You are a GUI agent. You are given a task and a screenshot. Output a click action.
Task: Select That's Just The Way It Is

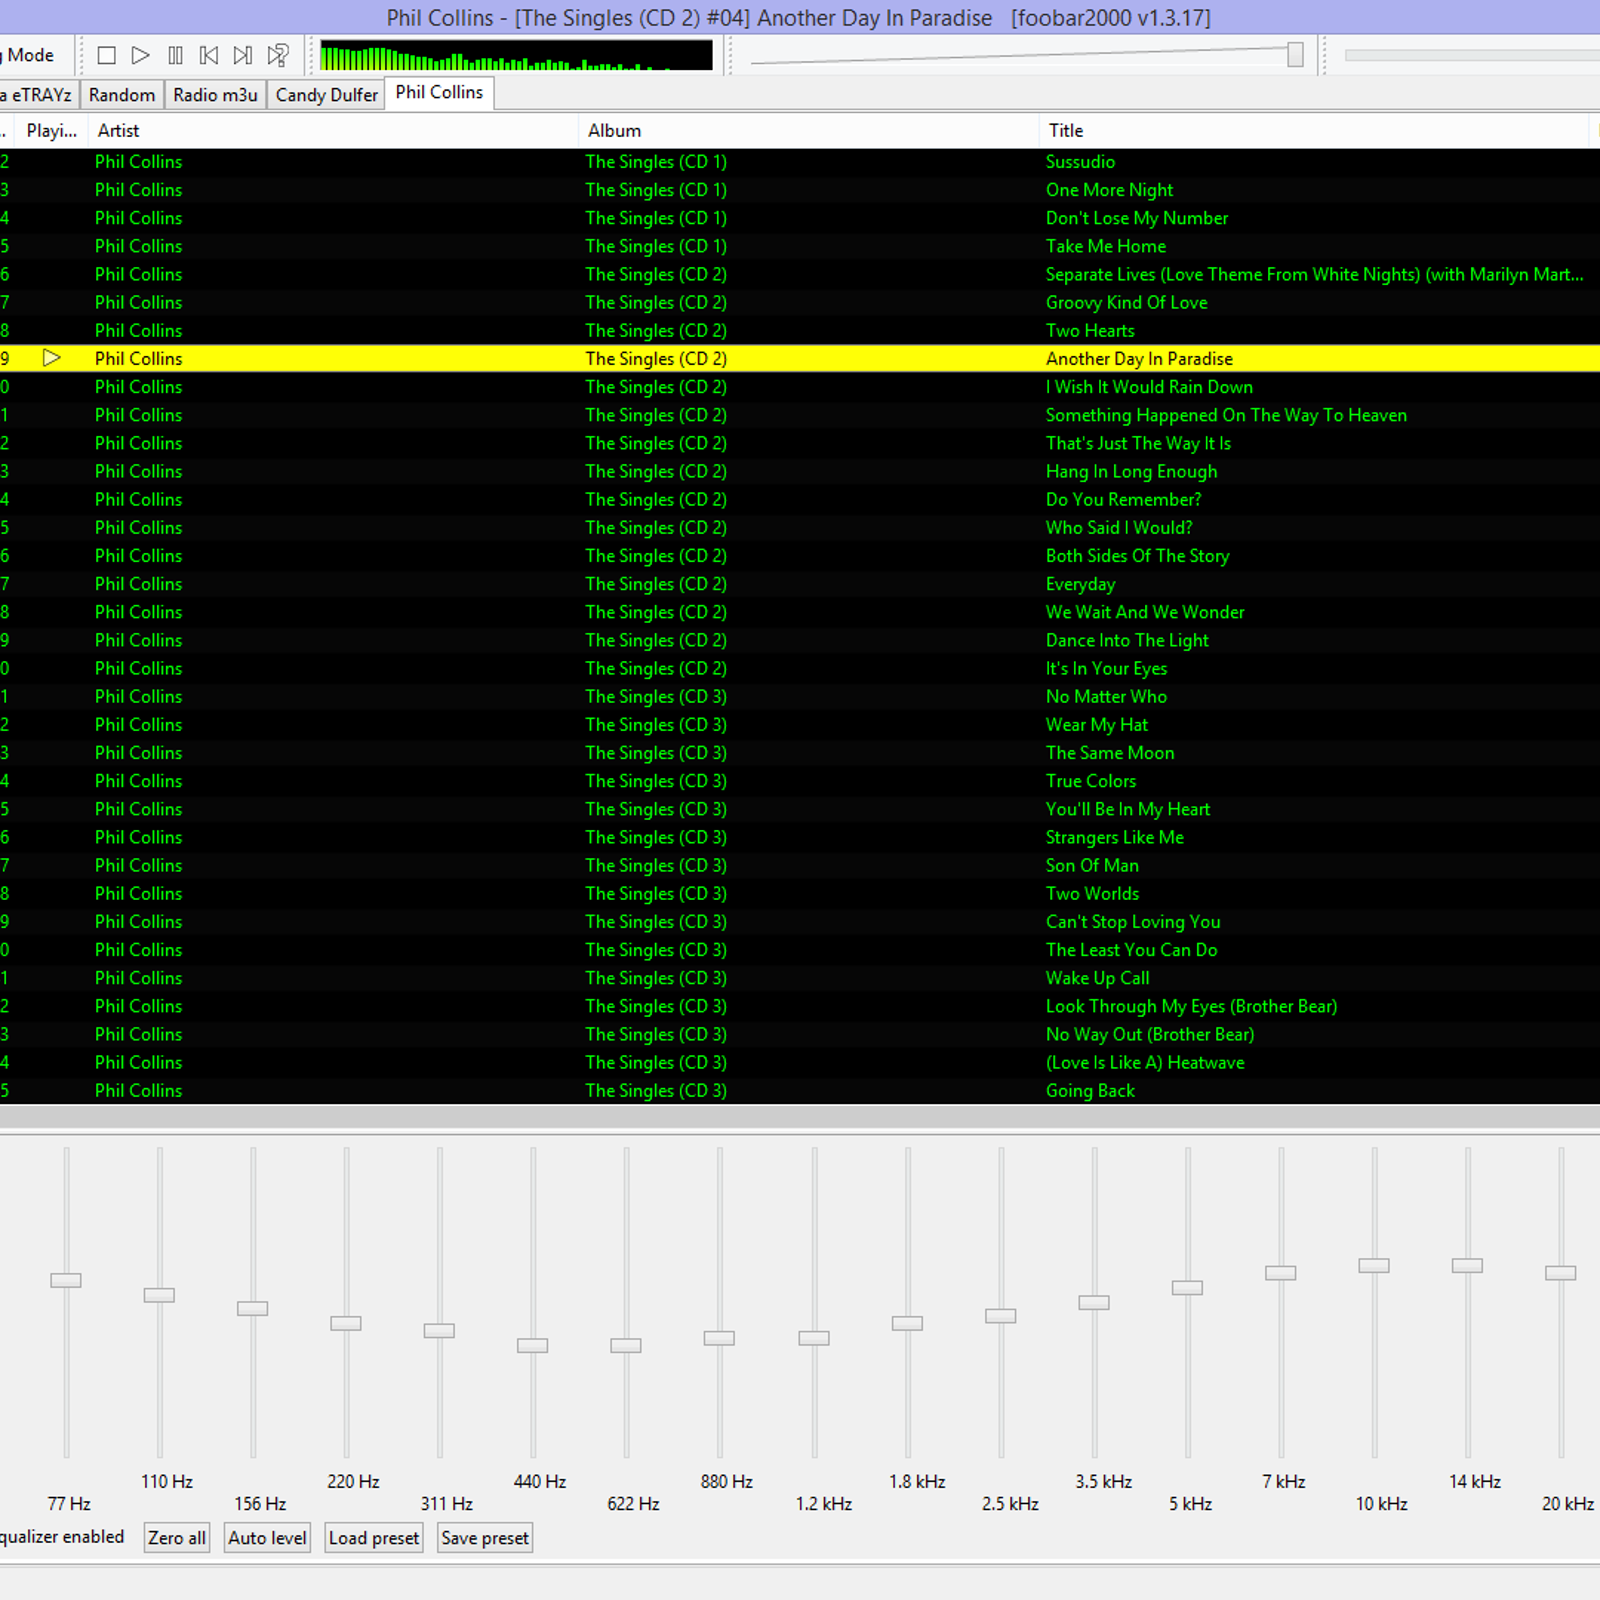[x=800, y=443]
